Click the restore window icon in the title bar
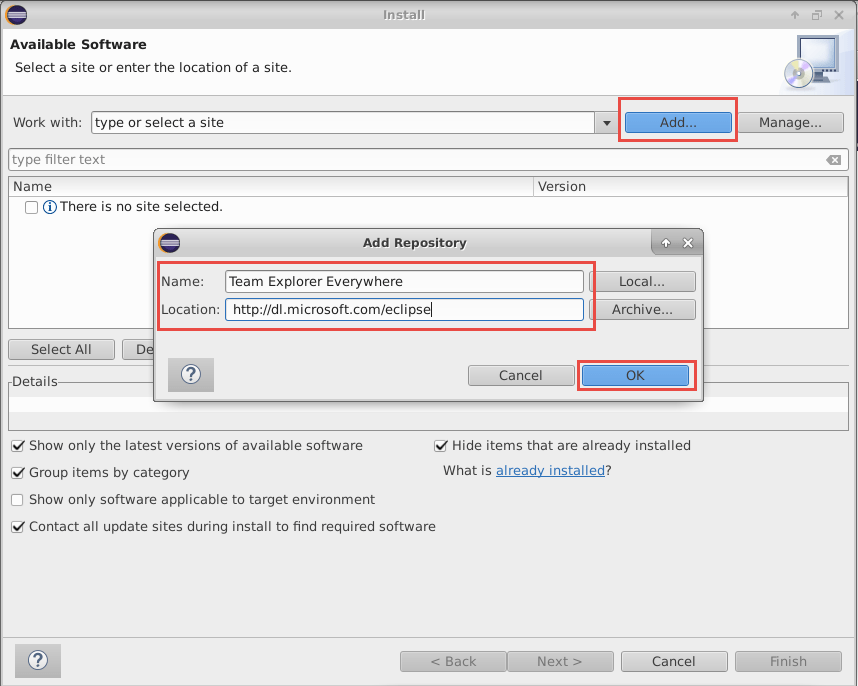 click(816, 14)
